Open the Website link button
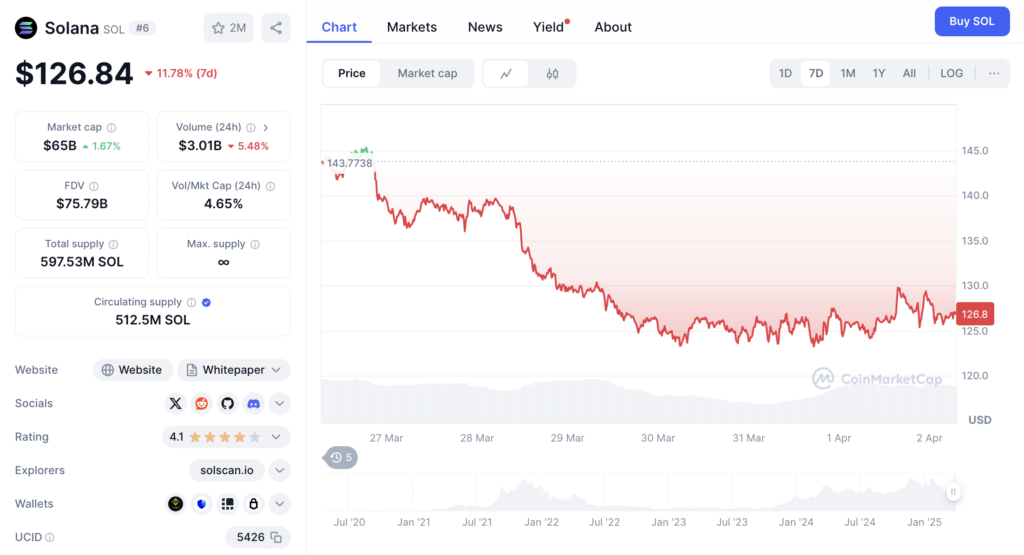 (x=133, y=370)
